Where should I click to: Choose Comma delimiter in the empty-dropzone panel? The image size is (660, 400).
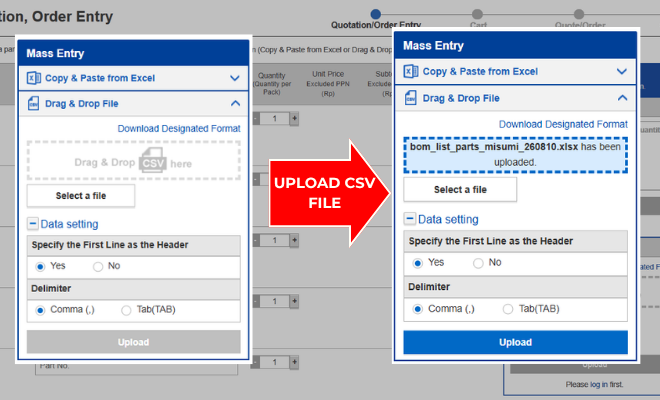40,310
